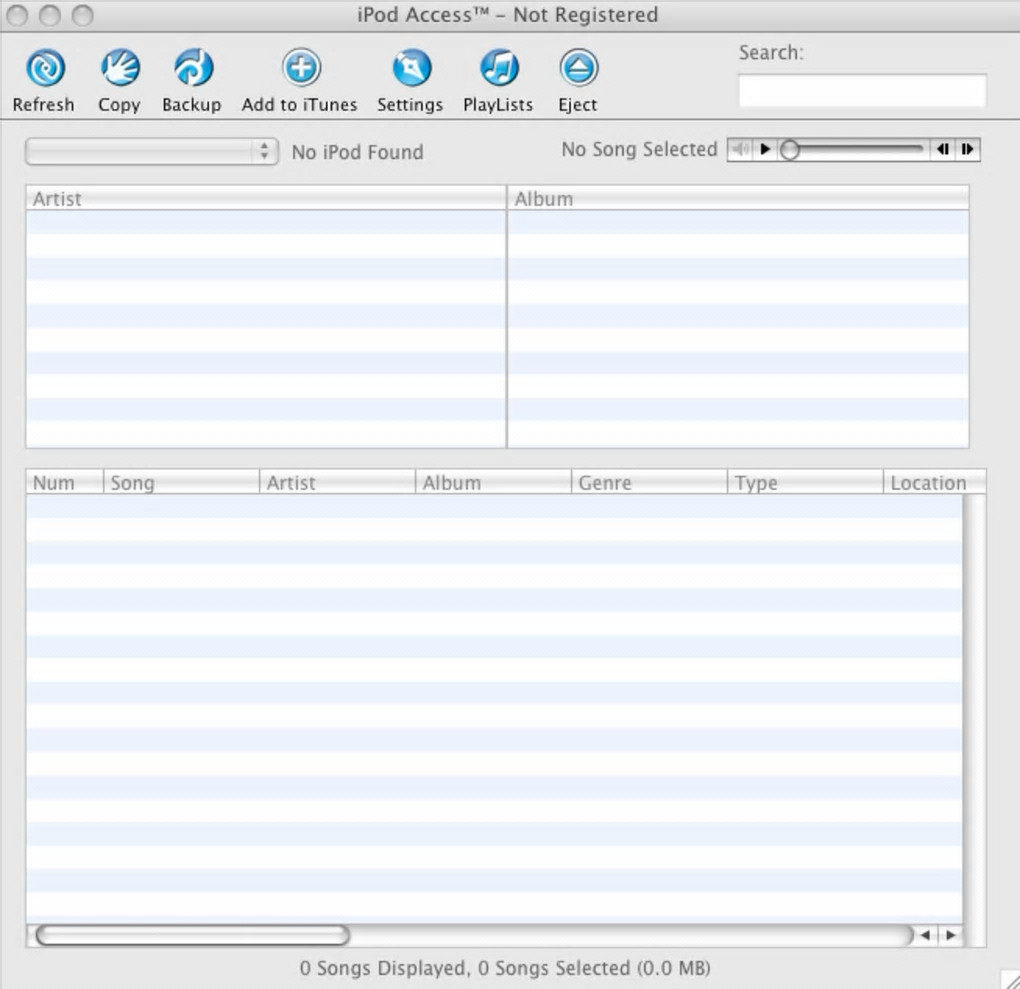
Task: Click the Add to iTunes icon
Action: [301, 68]
